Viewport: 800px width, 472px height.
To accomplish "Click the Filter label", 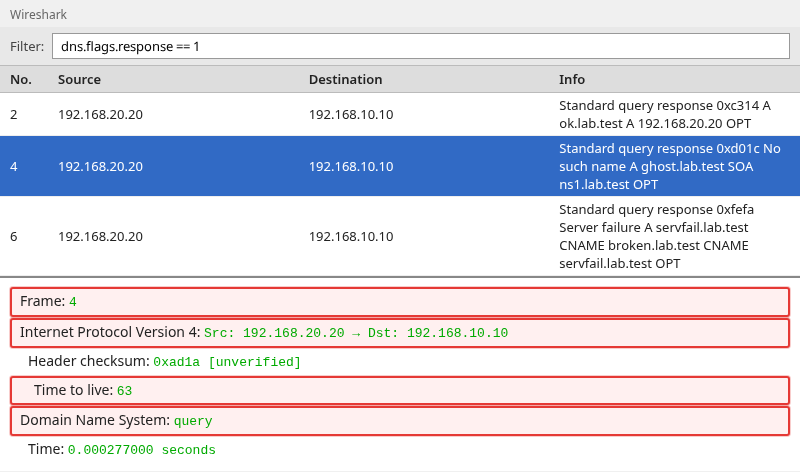I will click(27, 46).
